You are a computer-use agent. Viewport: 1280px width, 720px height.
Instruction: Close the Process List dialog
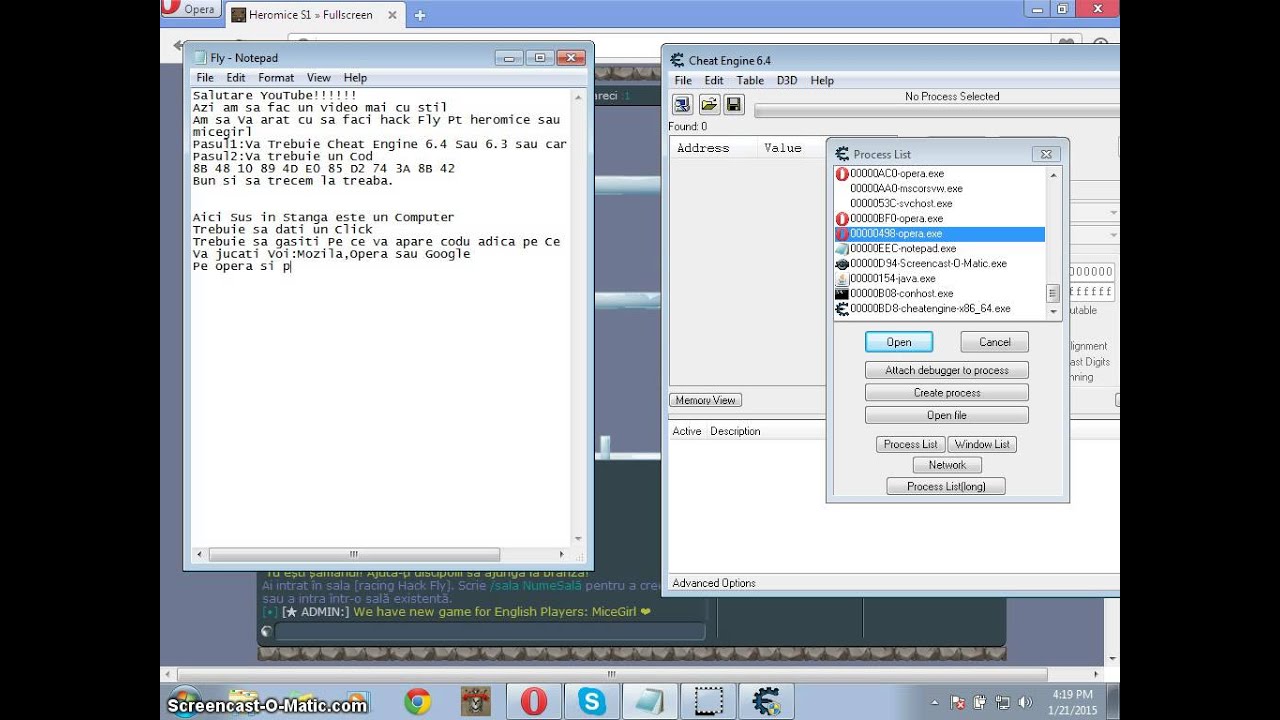[1046, 154]
